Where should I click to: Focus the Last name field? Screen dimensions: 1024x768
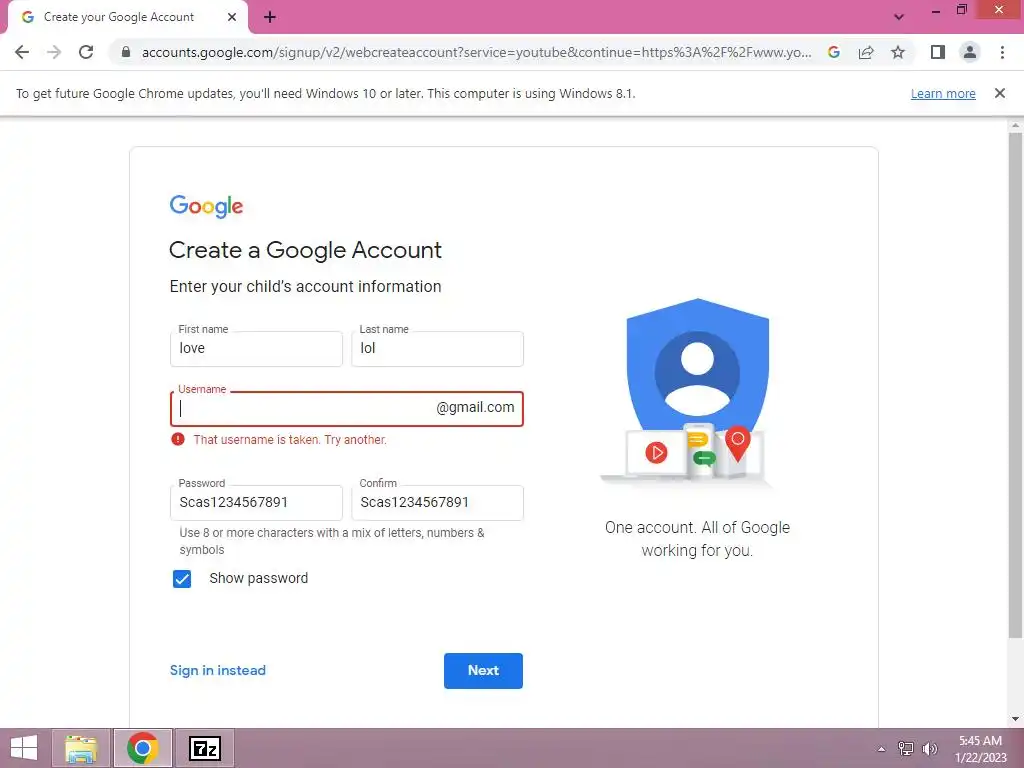(x=437, y=349)
